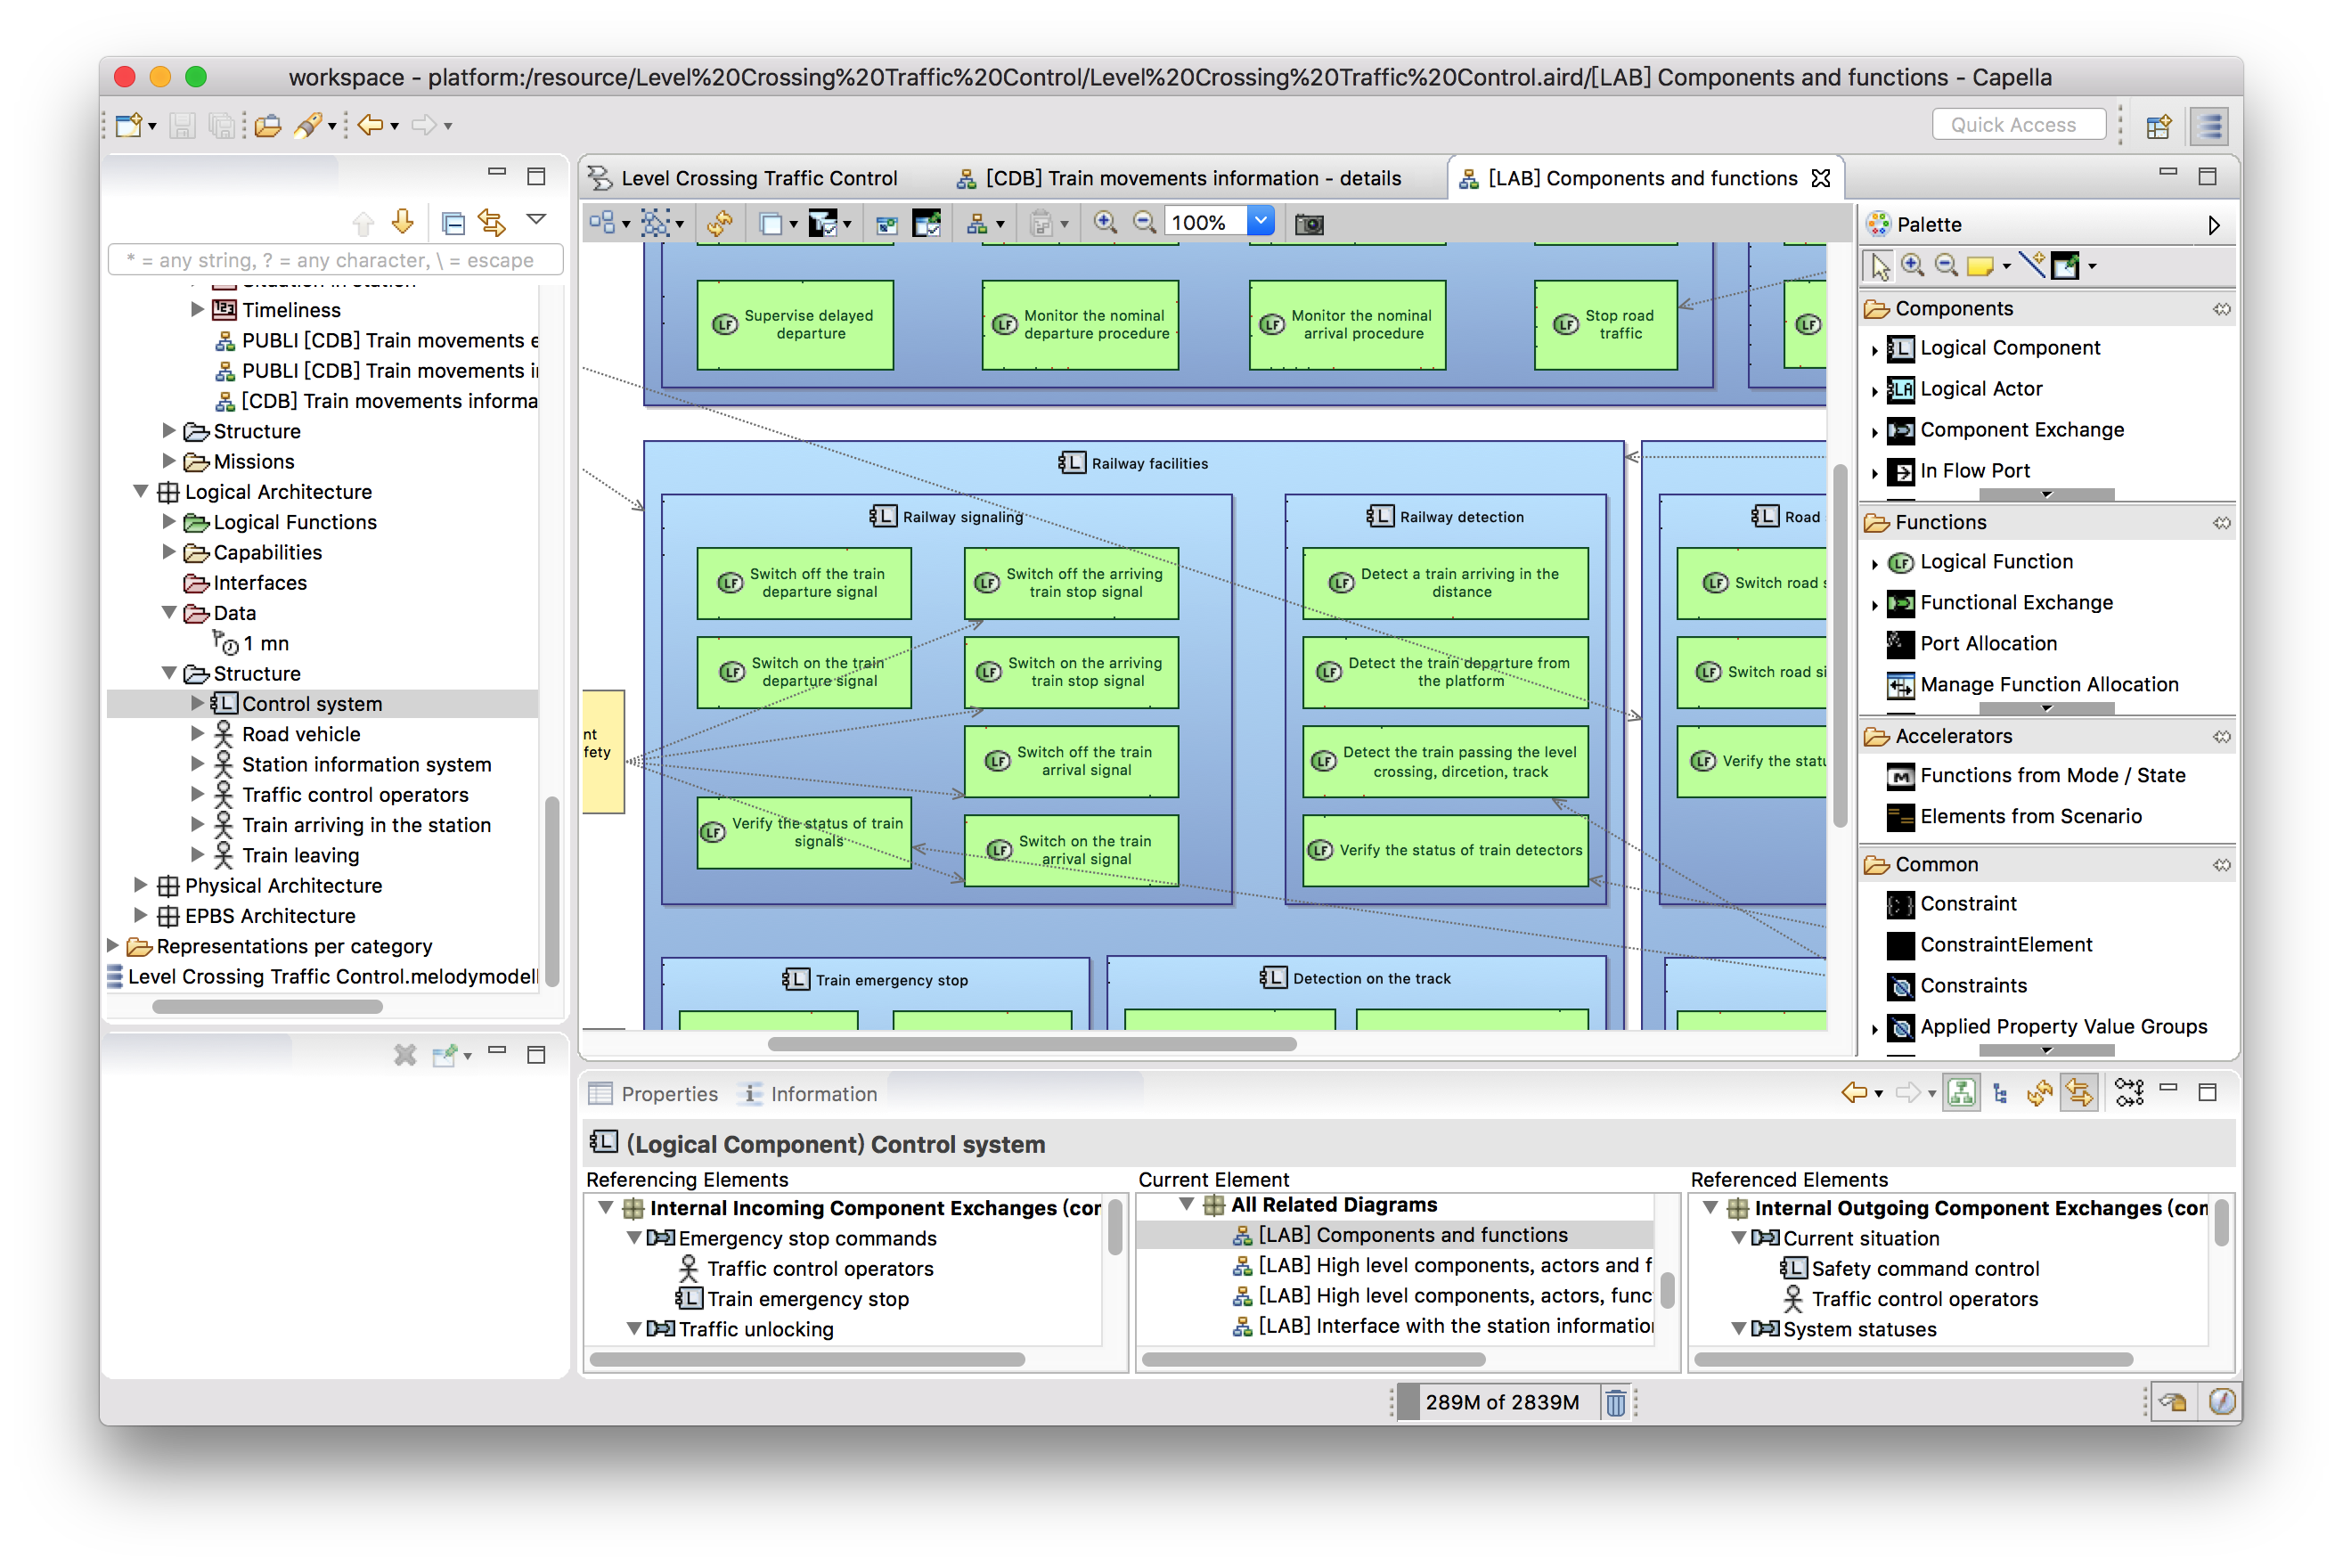Click the Quick Access search field
2343x1568 pixels.
[x=2017, y=125]
